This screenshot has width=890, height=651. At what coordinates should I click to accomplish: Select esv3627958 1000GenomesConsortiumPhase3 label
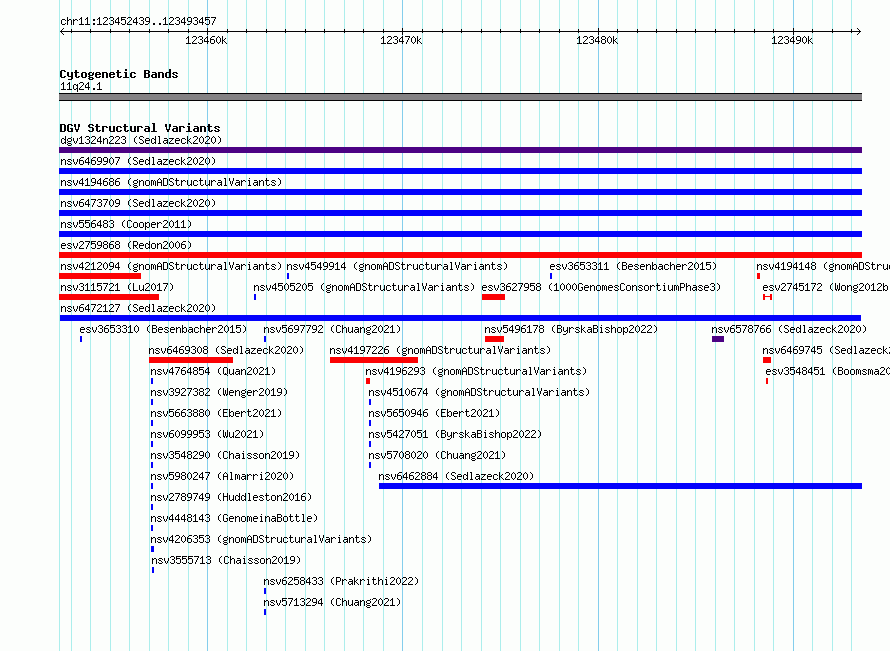click(601, 287)
